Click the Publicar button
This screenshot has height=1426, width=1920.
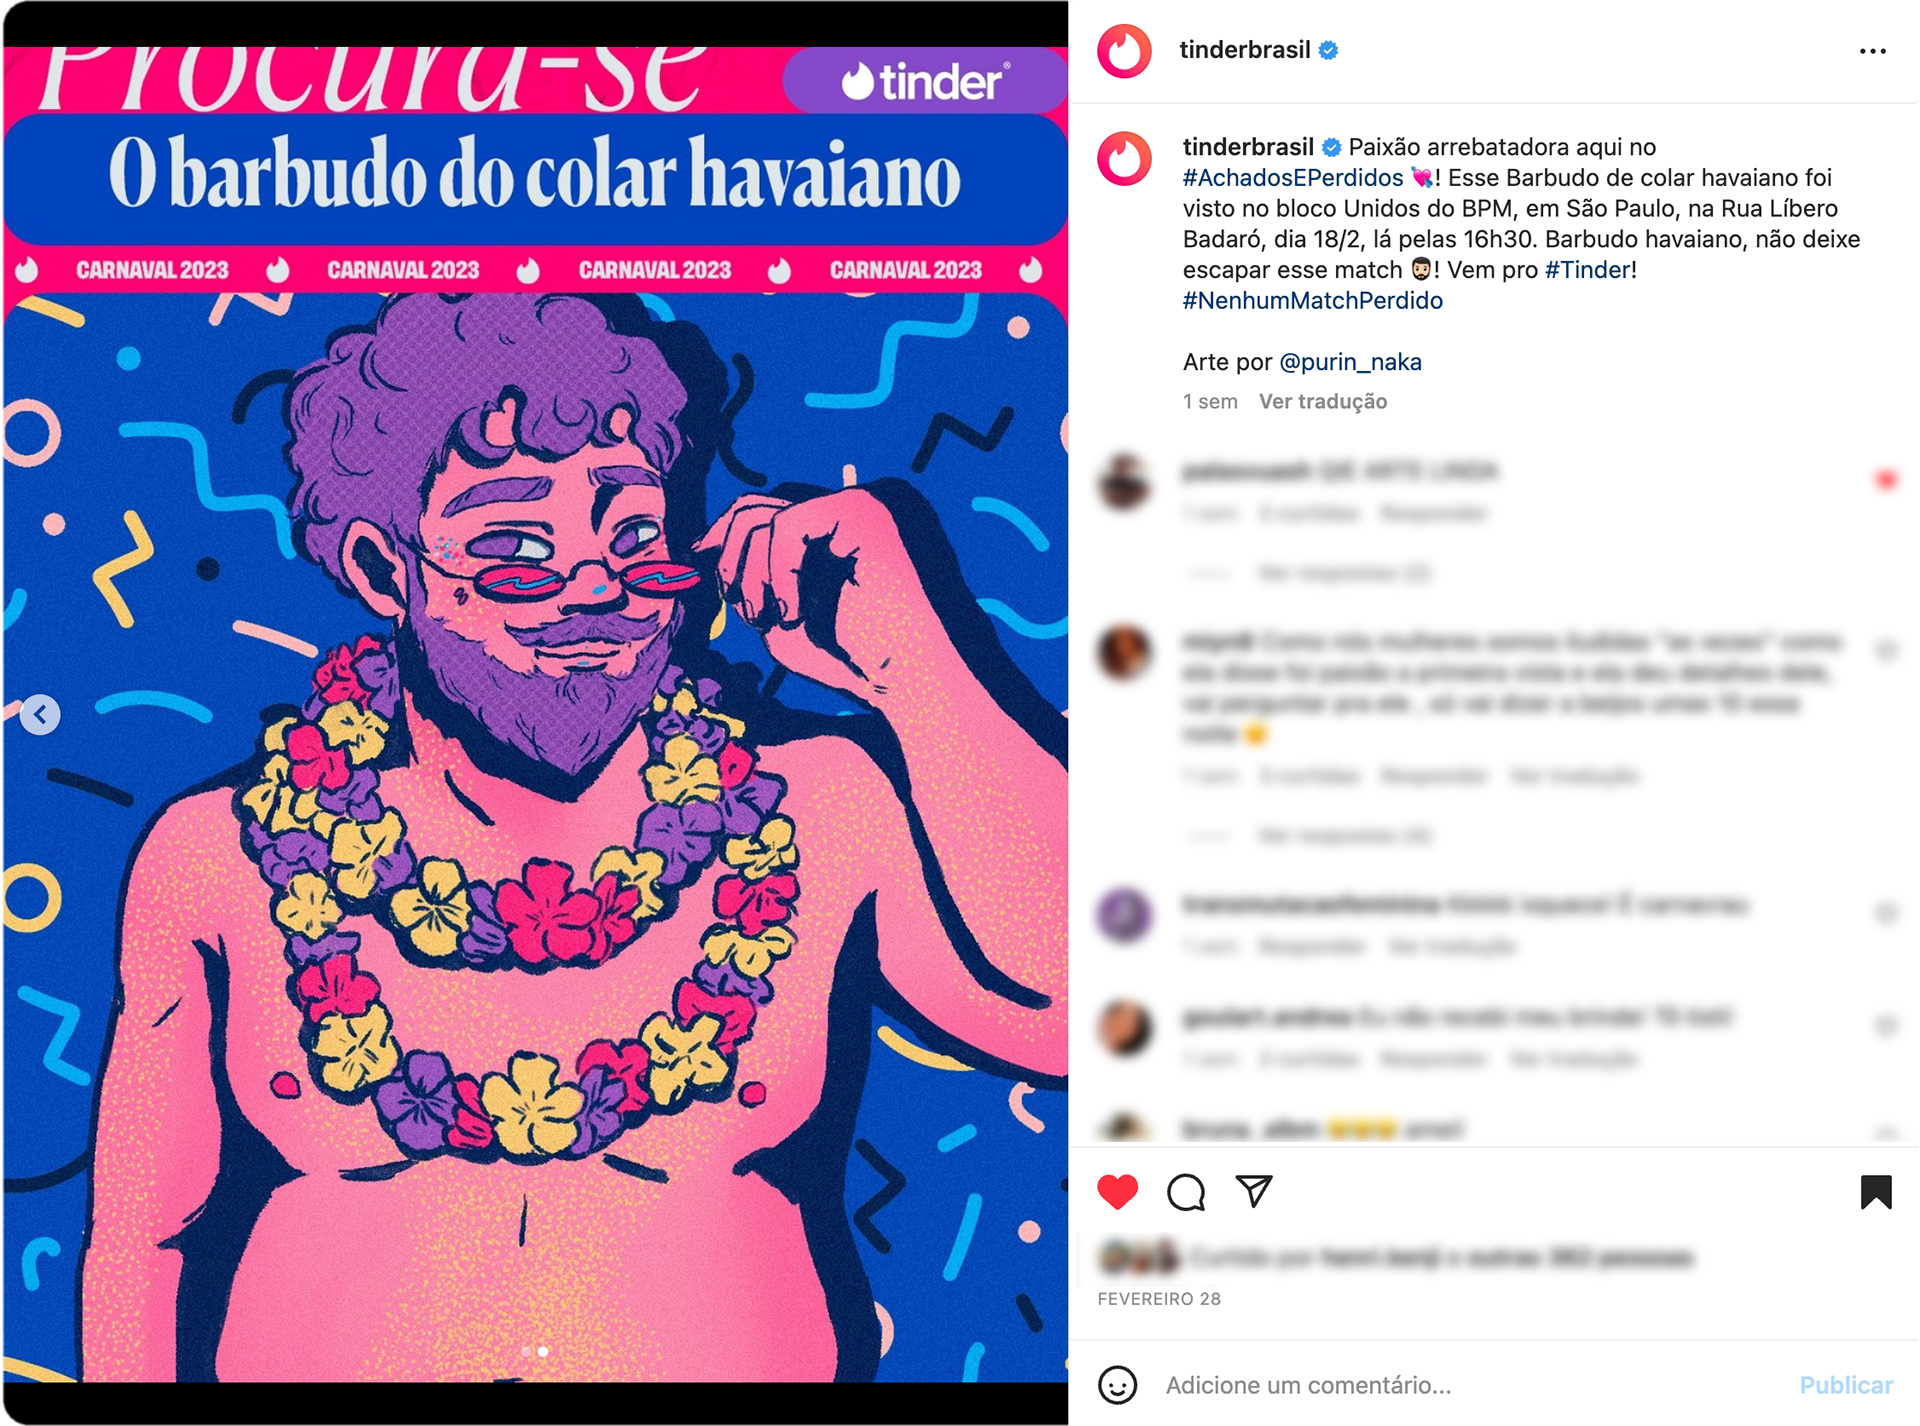click(1846, 1385)
